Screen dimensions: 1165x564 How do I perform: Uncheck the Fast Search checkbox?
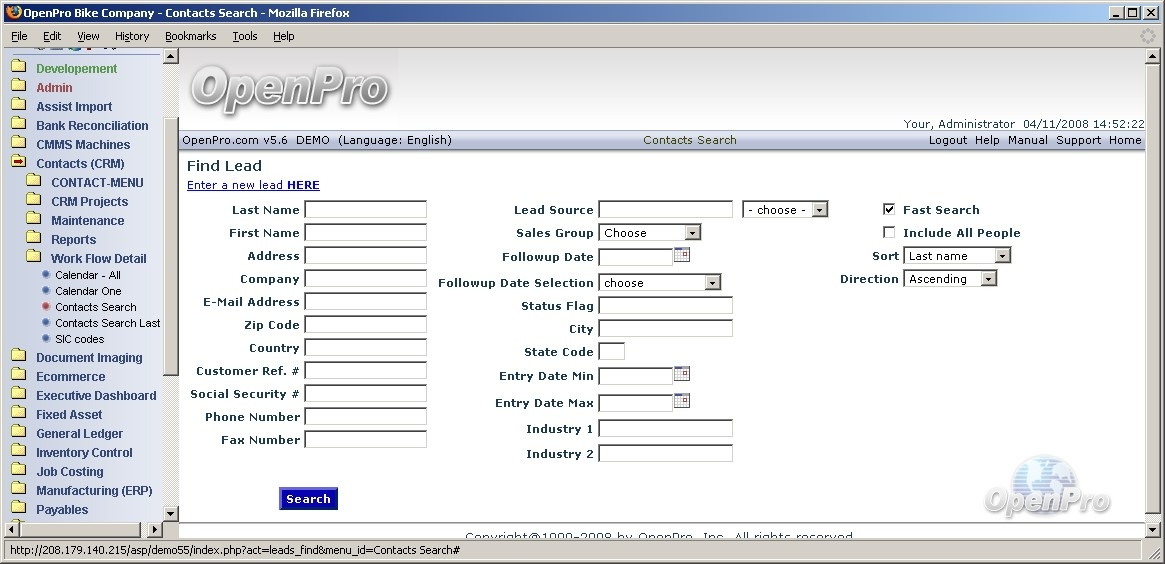(889, 210)
